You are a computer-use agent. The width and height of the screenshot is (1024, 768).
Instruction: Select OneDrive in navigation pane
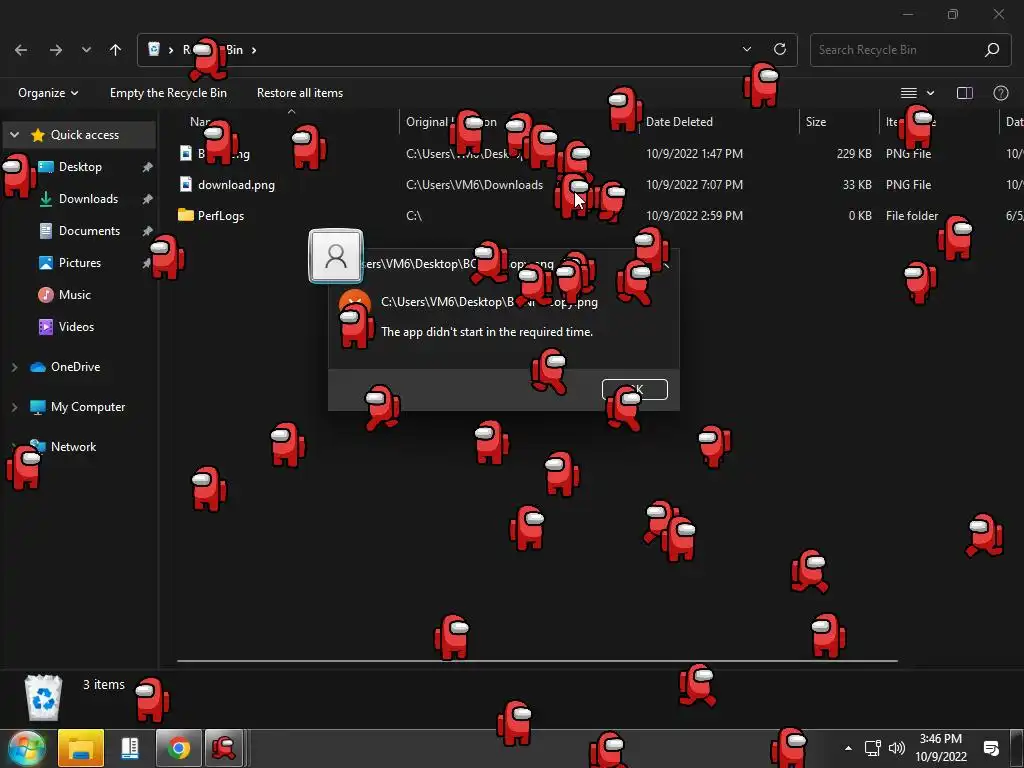(x=75, y=367)
